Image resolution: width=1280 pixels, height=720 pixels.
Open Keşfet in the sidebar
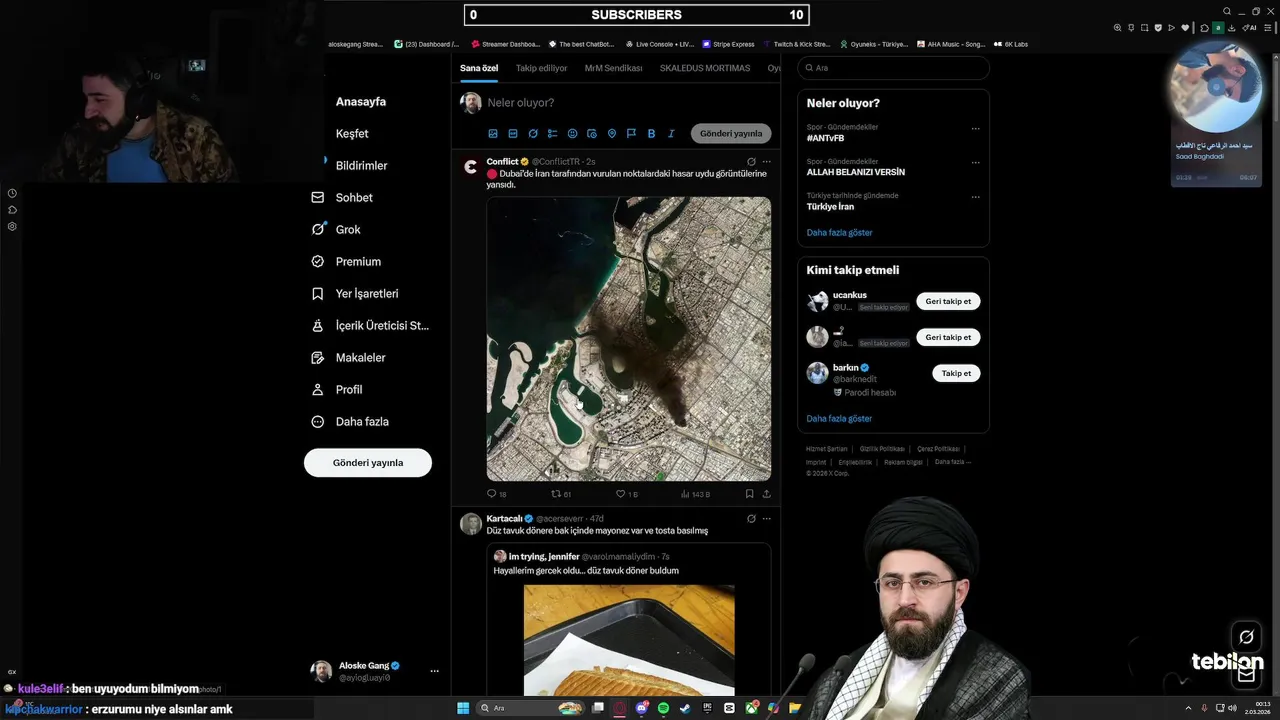(x=352, y=134)
